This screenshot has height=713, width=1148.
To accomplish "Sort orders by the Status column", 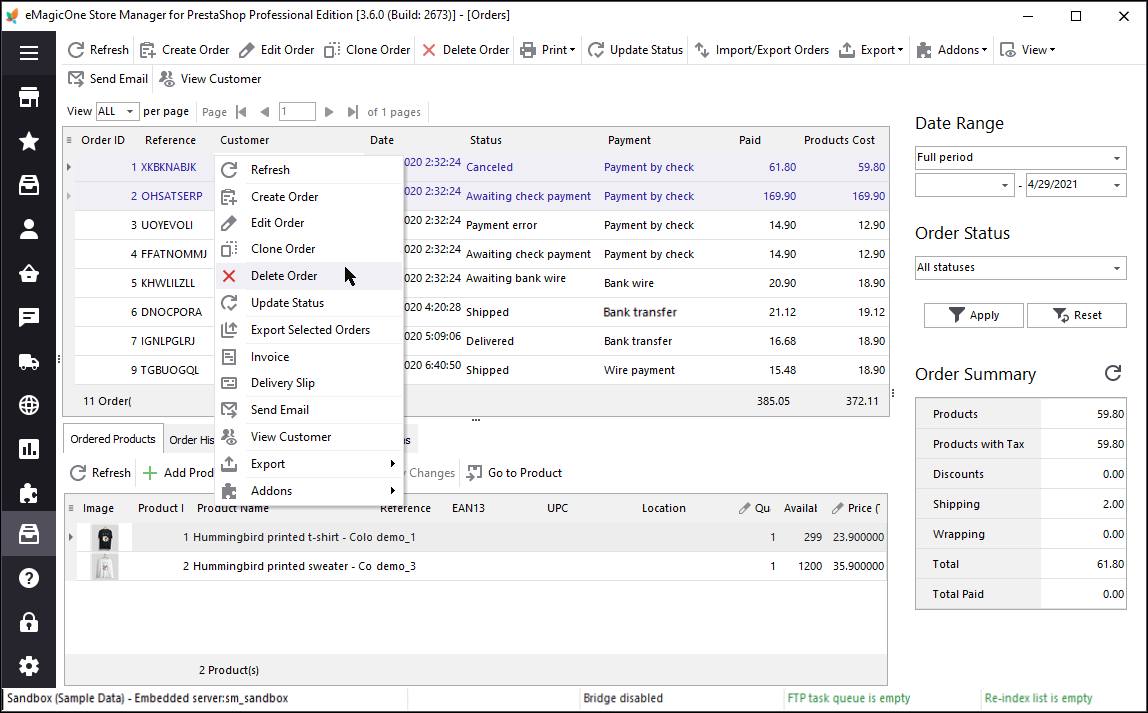I will [x=485, y=140].
